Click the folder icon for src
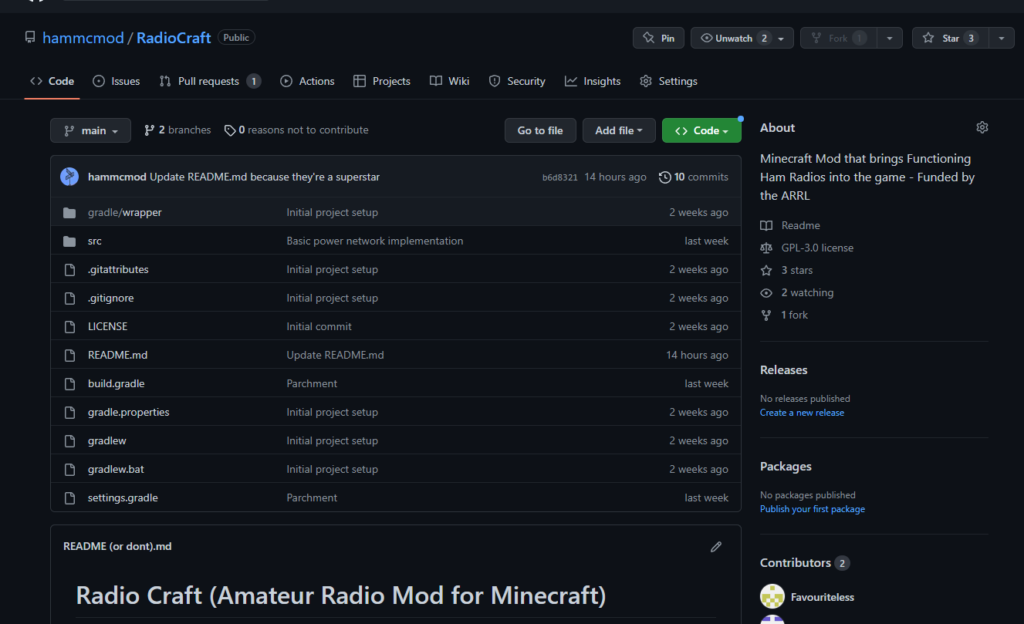 coord(69,241)
